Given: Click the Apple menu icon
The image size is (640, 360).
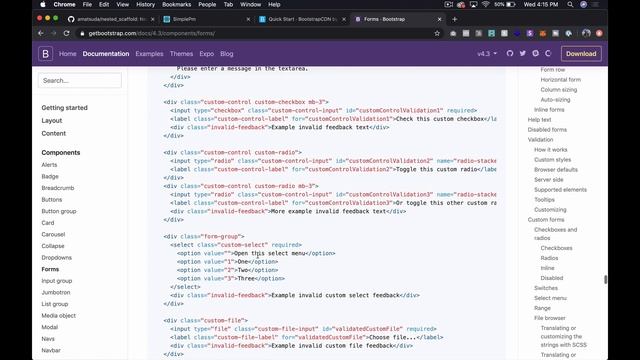Looking at the screenshot, I should [x=43, y=4].
